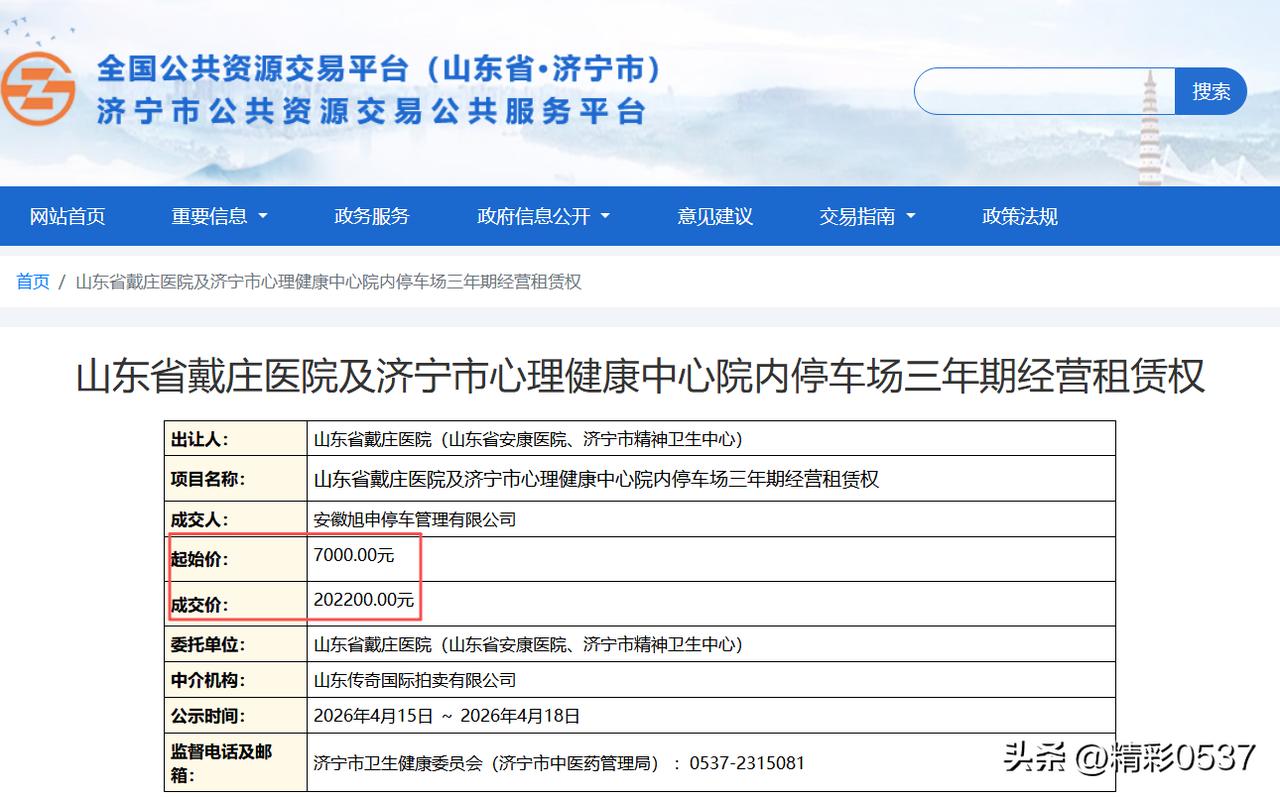The width and height of the screenshot is (1280, 797).
Task: Expand the 重要信息 dropdown menu
Action: click(219, 216)
